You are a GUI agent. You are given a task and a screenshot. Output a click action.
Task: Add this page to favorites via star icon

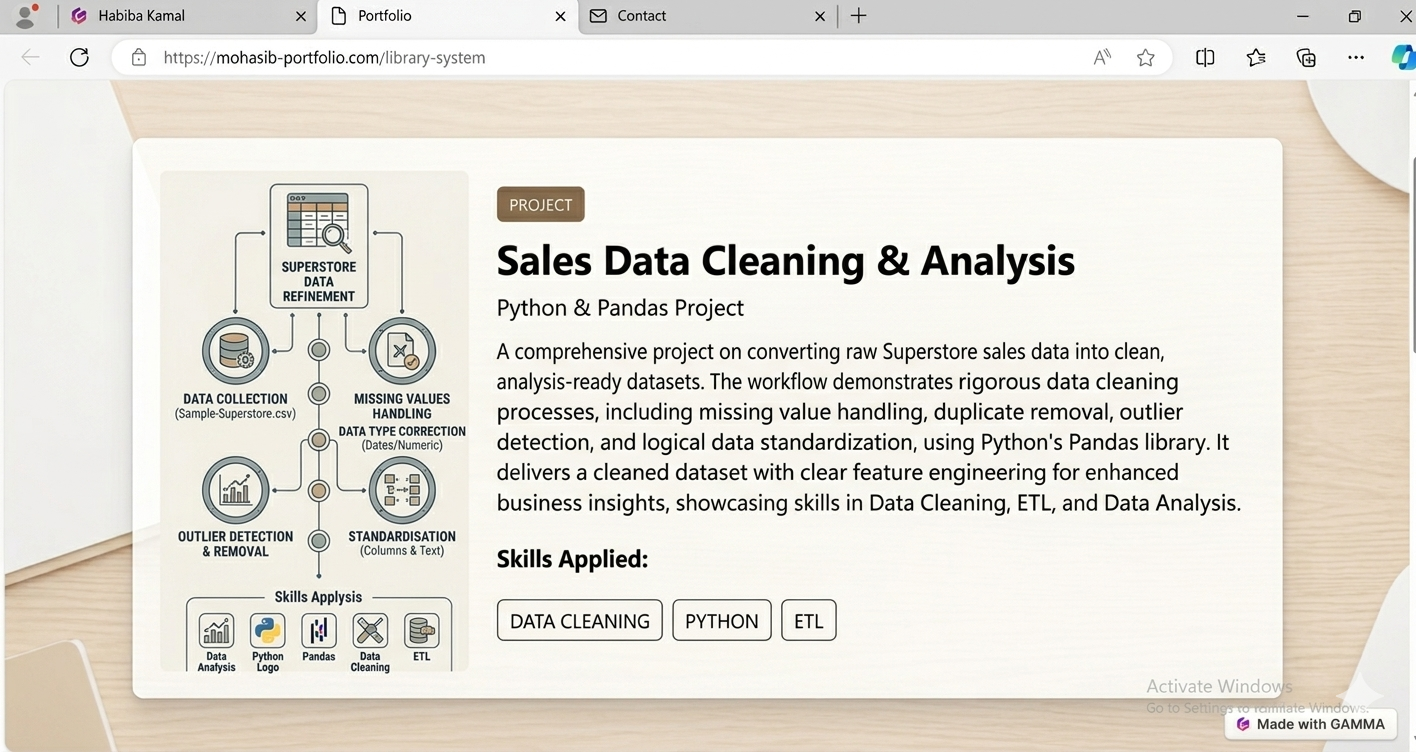1145,57
